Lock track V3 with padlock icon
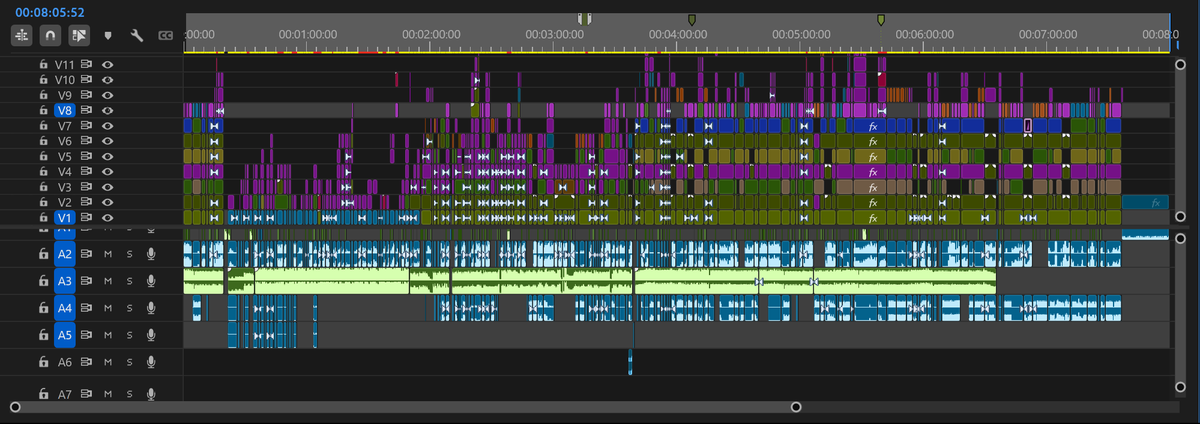 pyautogui.click(x=43, y=187)
